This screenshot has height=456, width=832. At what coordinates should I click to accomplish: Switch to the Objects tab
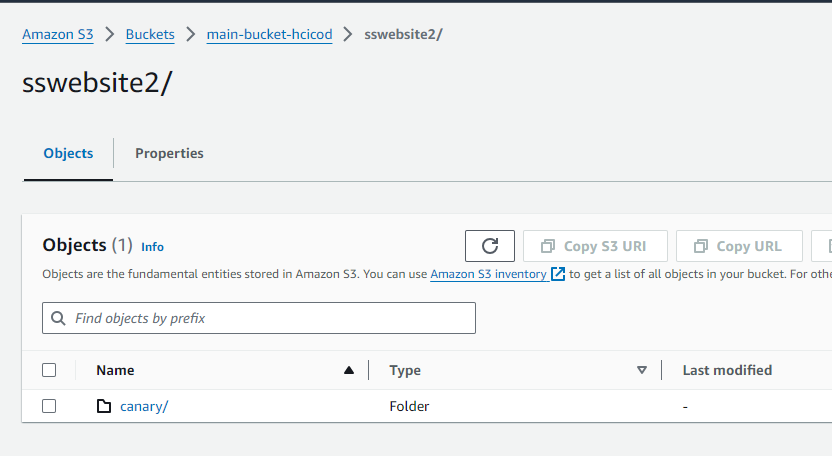[x=68, y=153]
